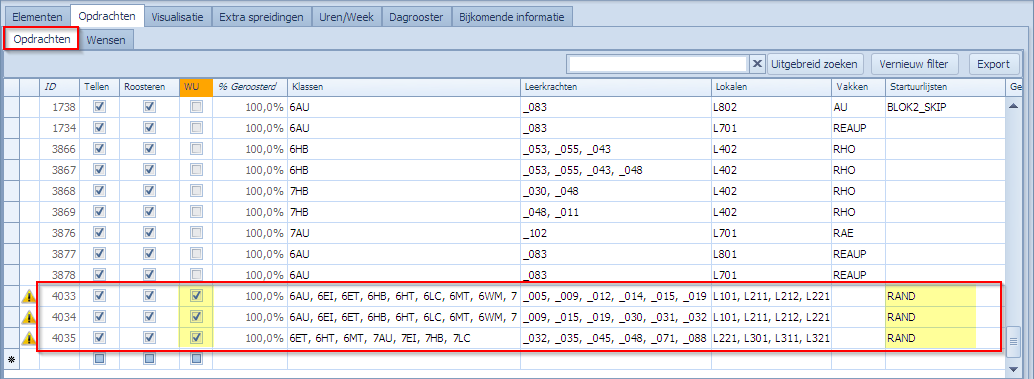The height and width of the screenshot is (379, 1034).
Task: Toggle Roosteren checkbox for row 1734
Action: (149, 128)
